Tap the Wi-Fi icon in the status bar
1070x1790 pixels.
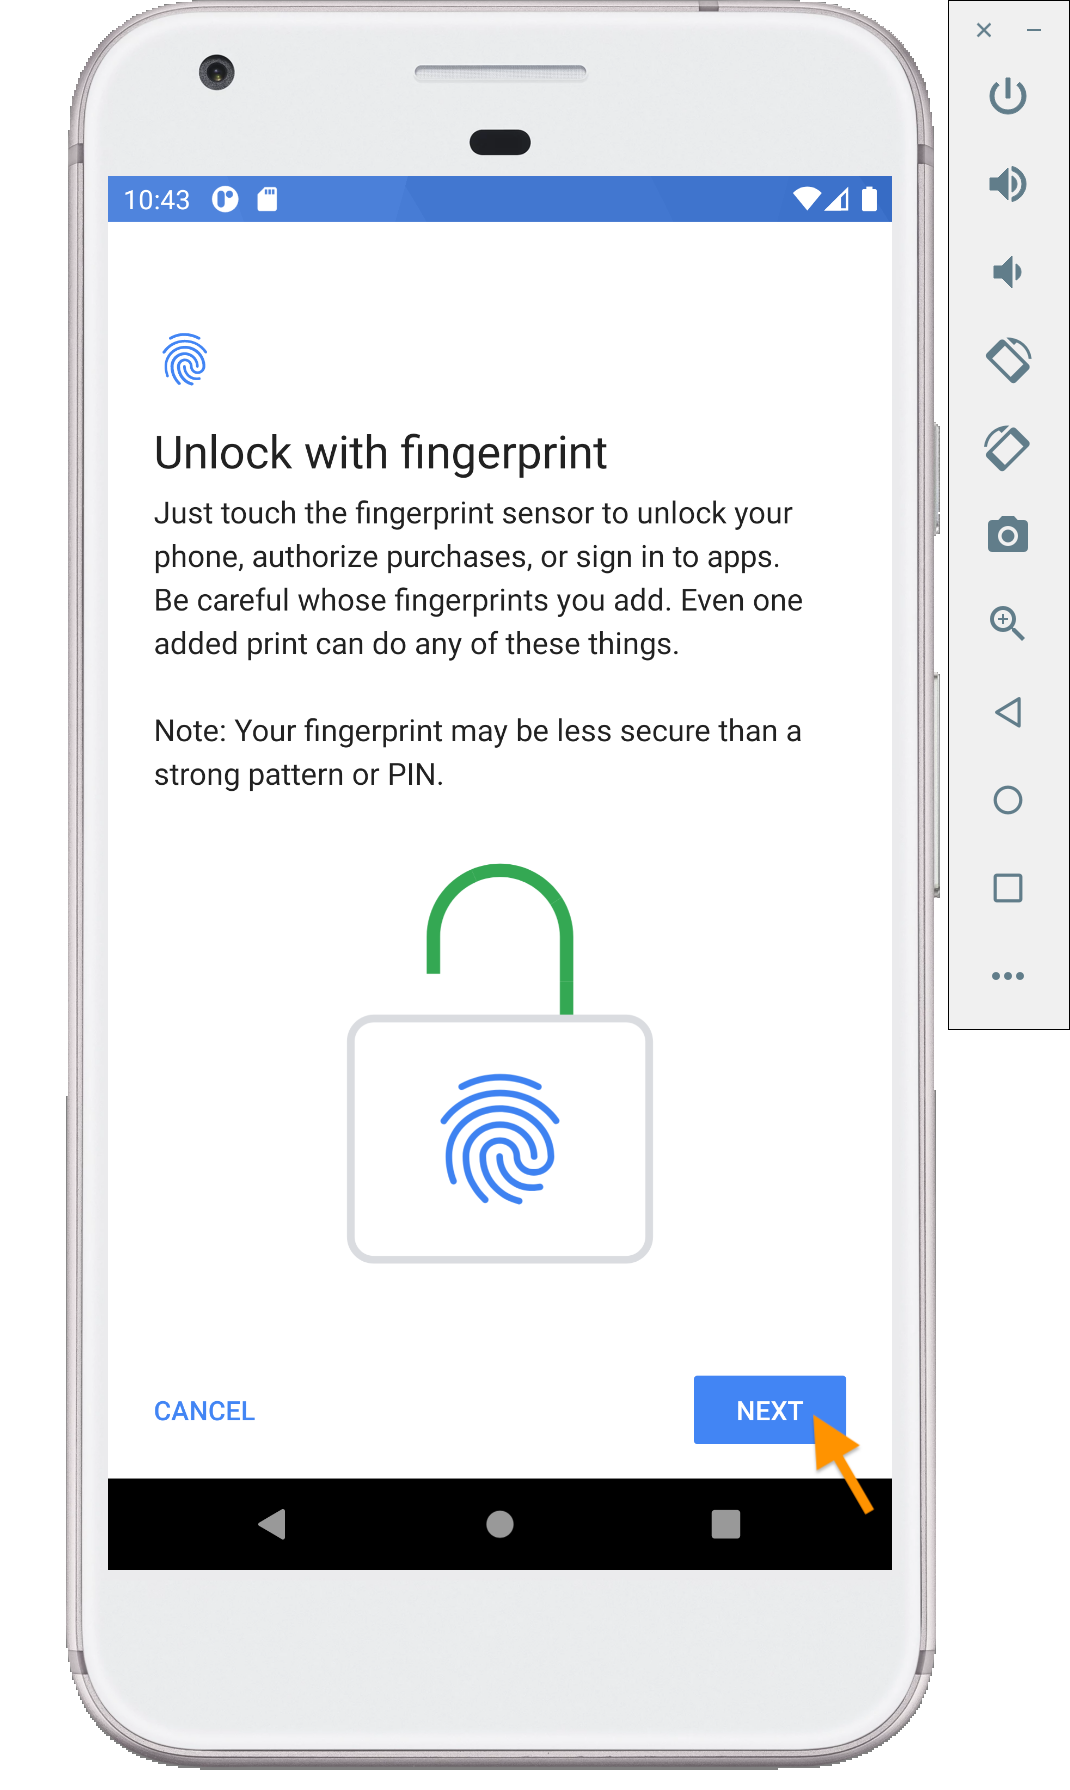point(806,199)
